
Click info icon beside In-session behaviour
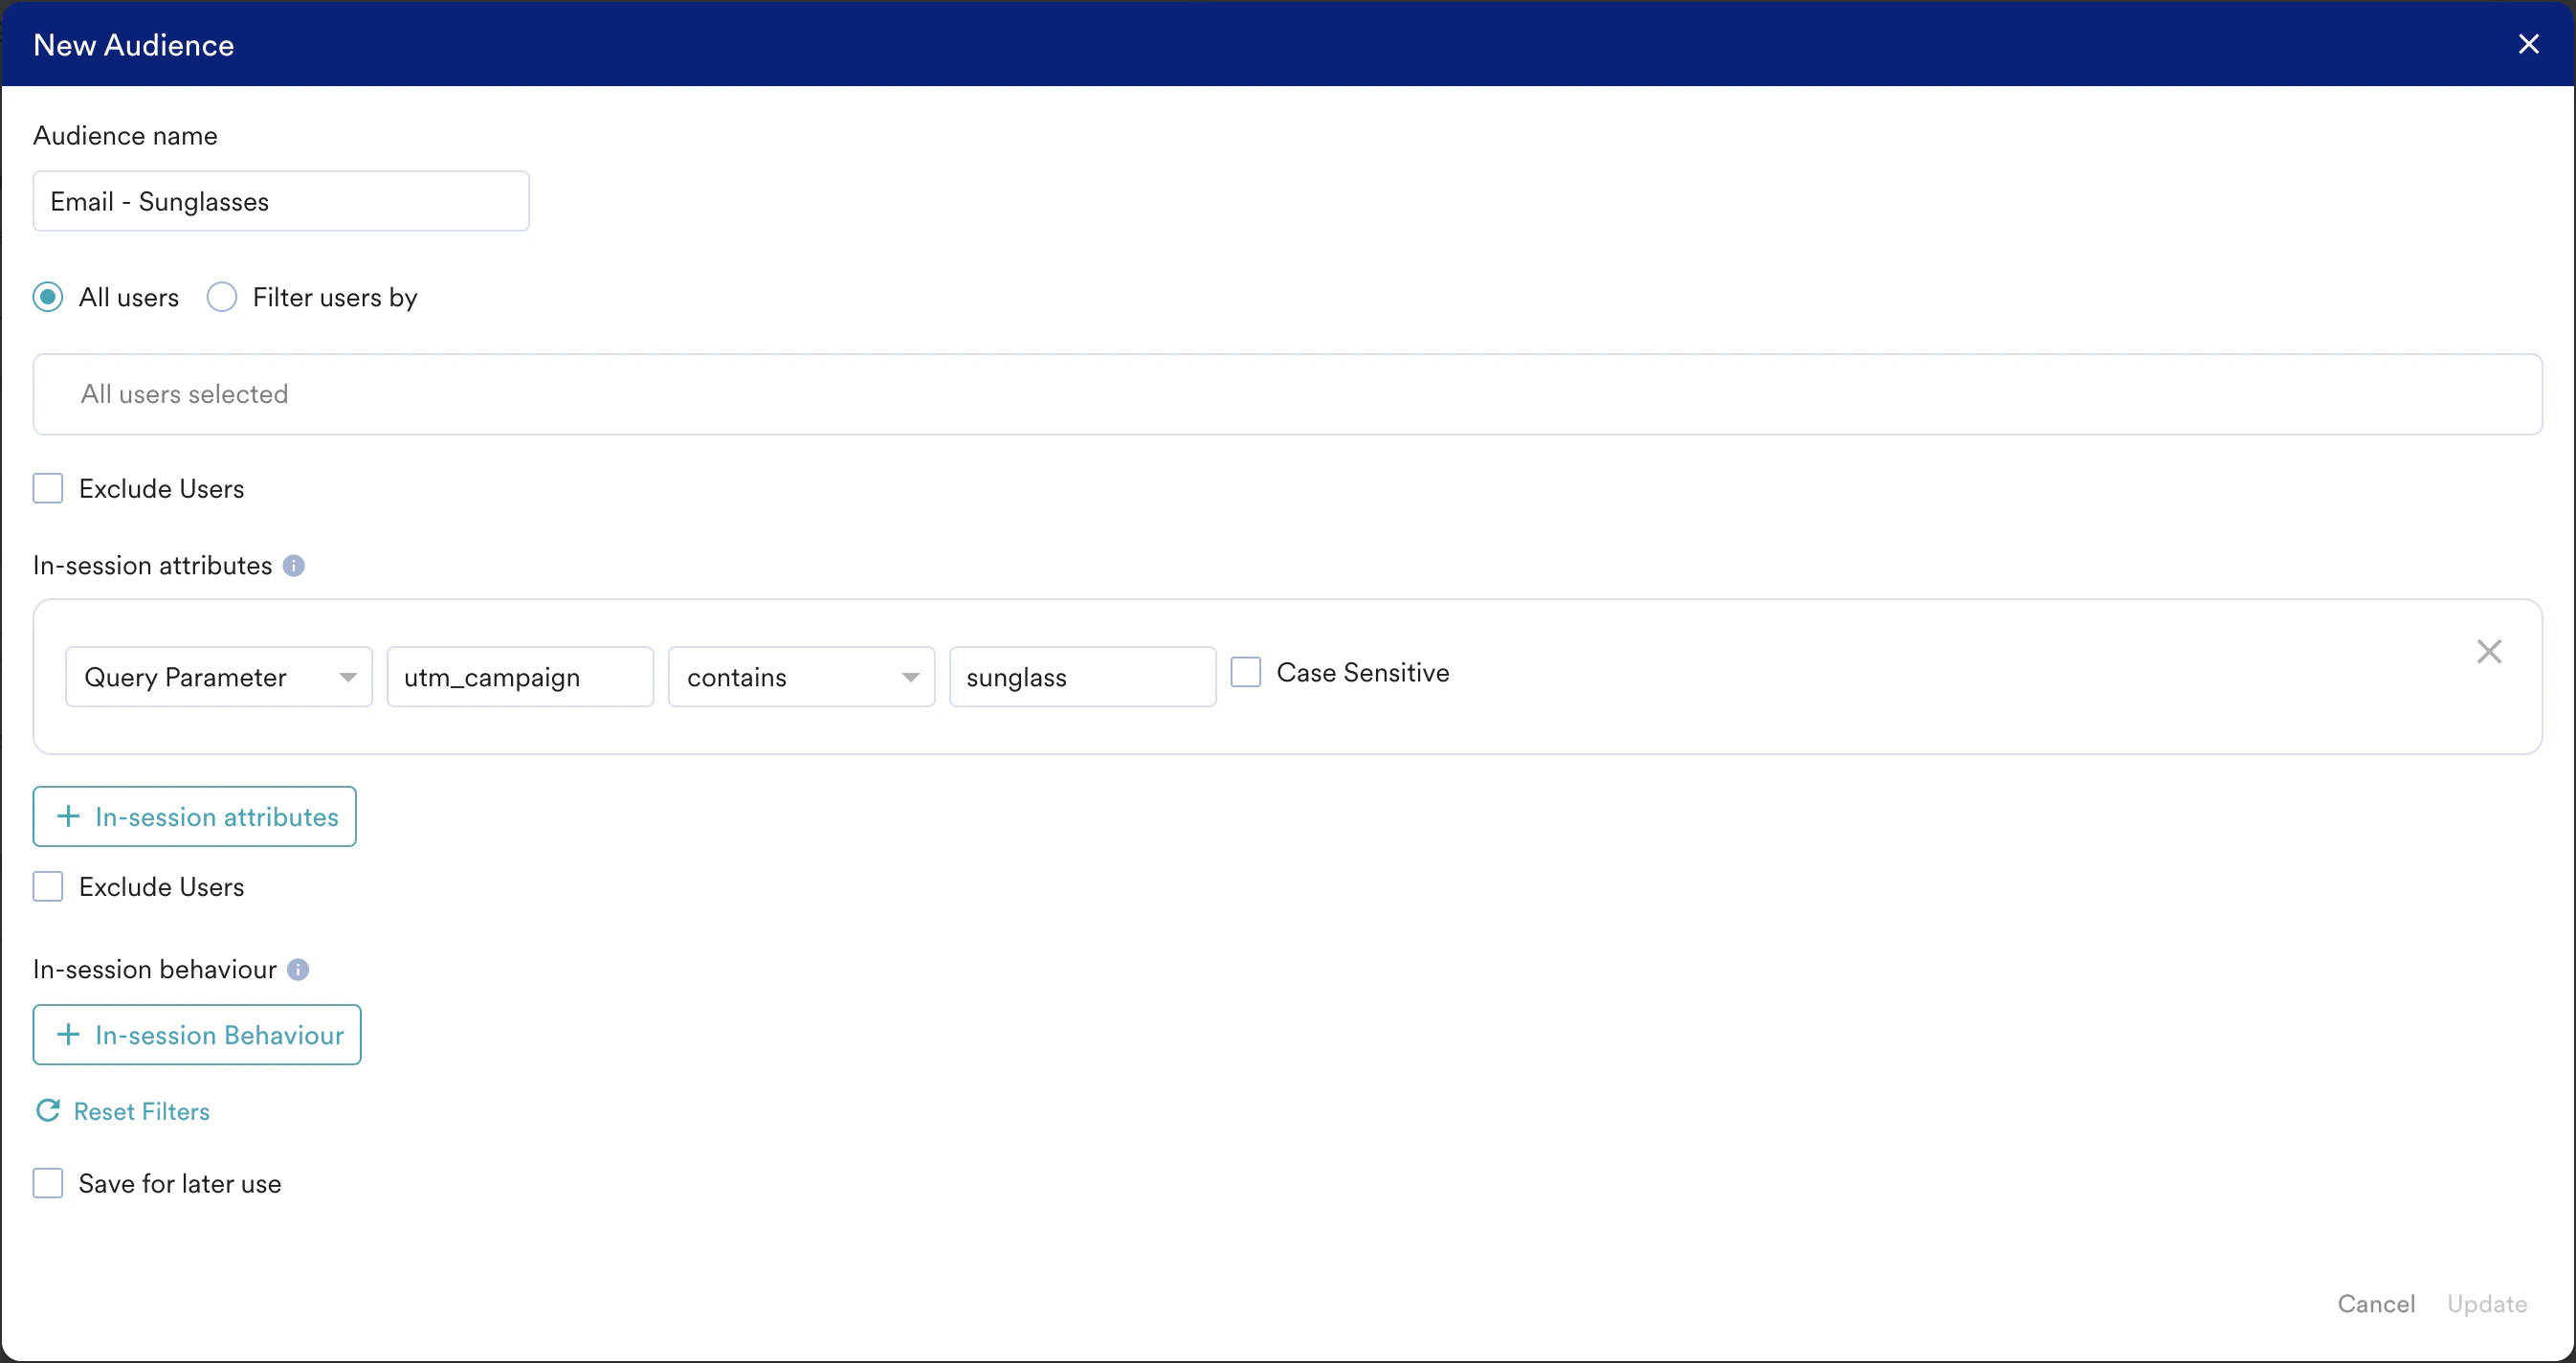(298, 969)
